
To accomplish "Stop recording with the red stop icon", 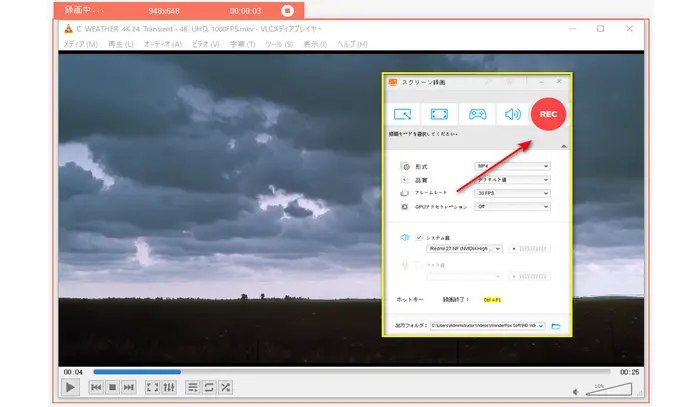I will (288, 10).
